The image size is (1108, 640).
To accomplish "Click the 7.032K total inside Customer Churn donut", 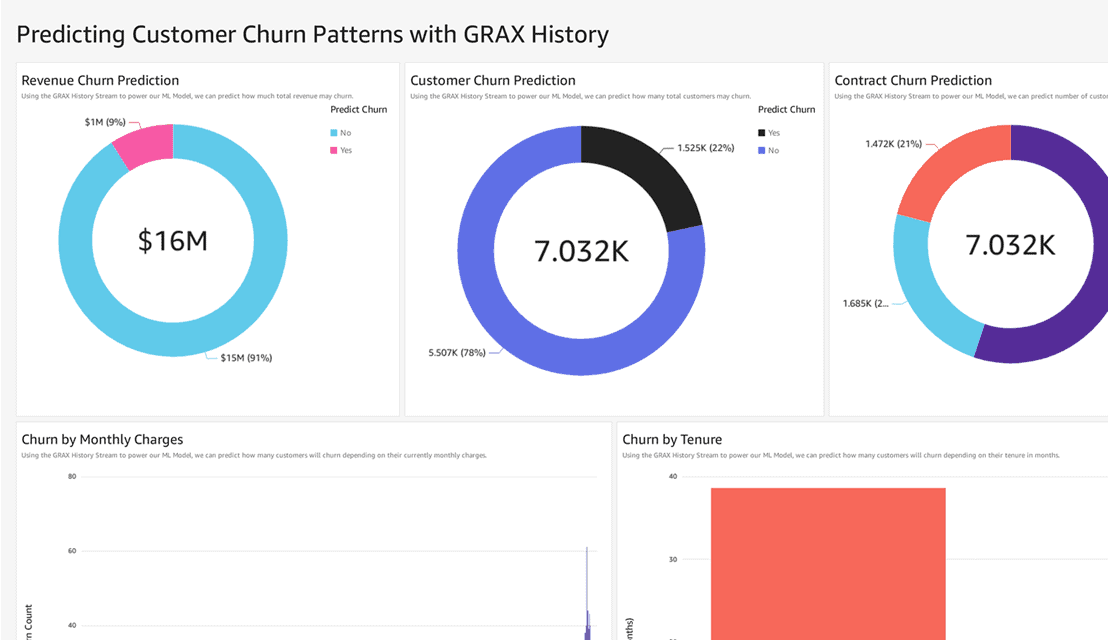I will pos(581,250).
